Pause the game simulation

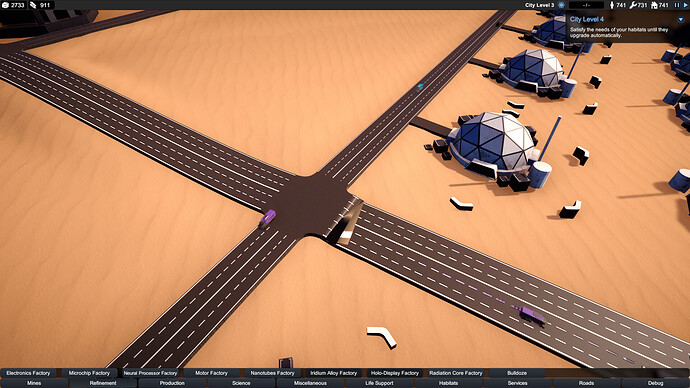tap(677, 5)
